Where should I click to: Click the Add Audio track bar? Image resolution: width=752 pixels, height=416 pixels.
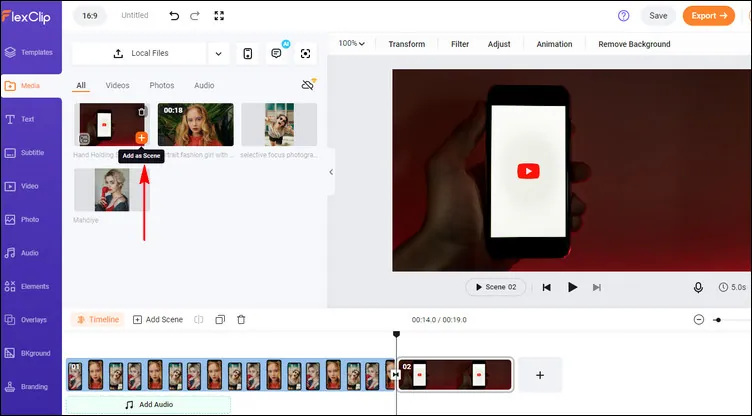pos(148,404)
